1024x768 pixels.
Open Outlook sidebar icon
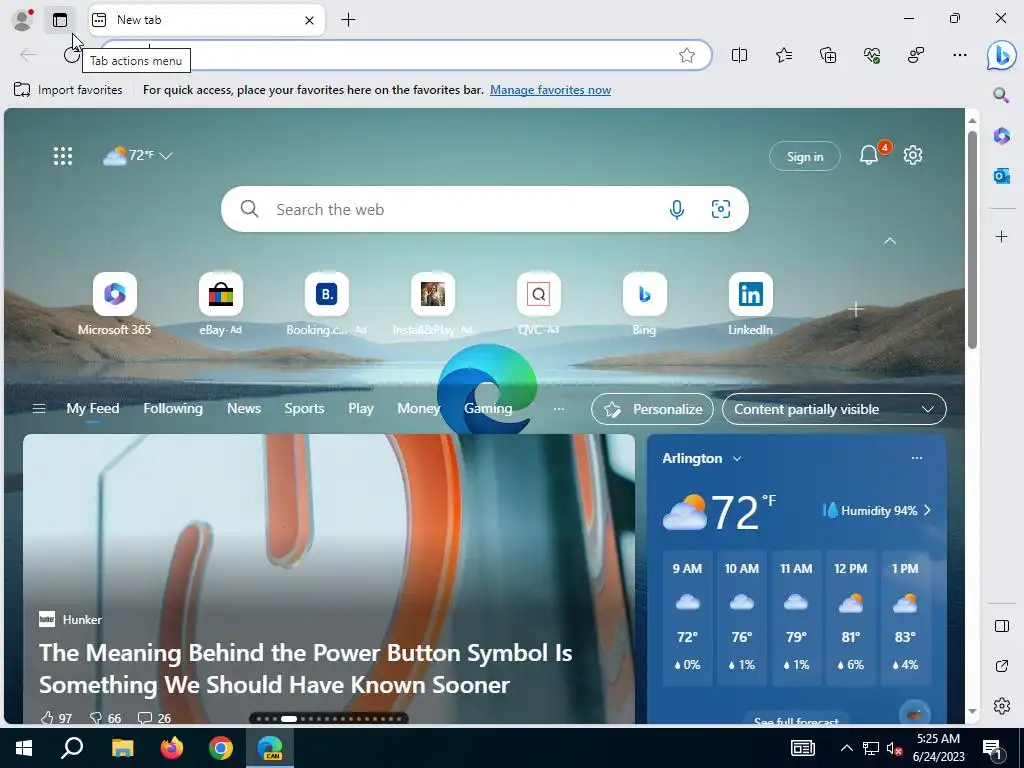(1001, 176)
